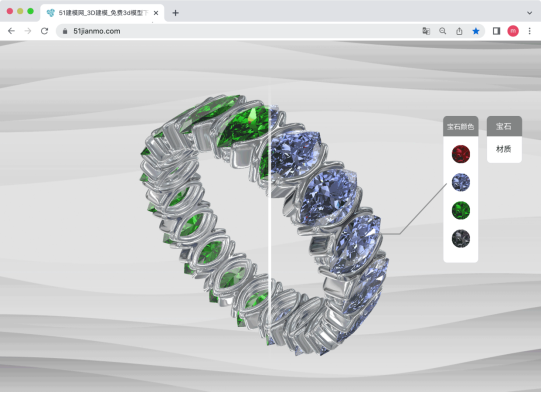Go forward with the forward arrow
This screenshot has height=393, width=542.
(x=28, y=31)
